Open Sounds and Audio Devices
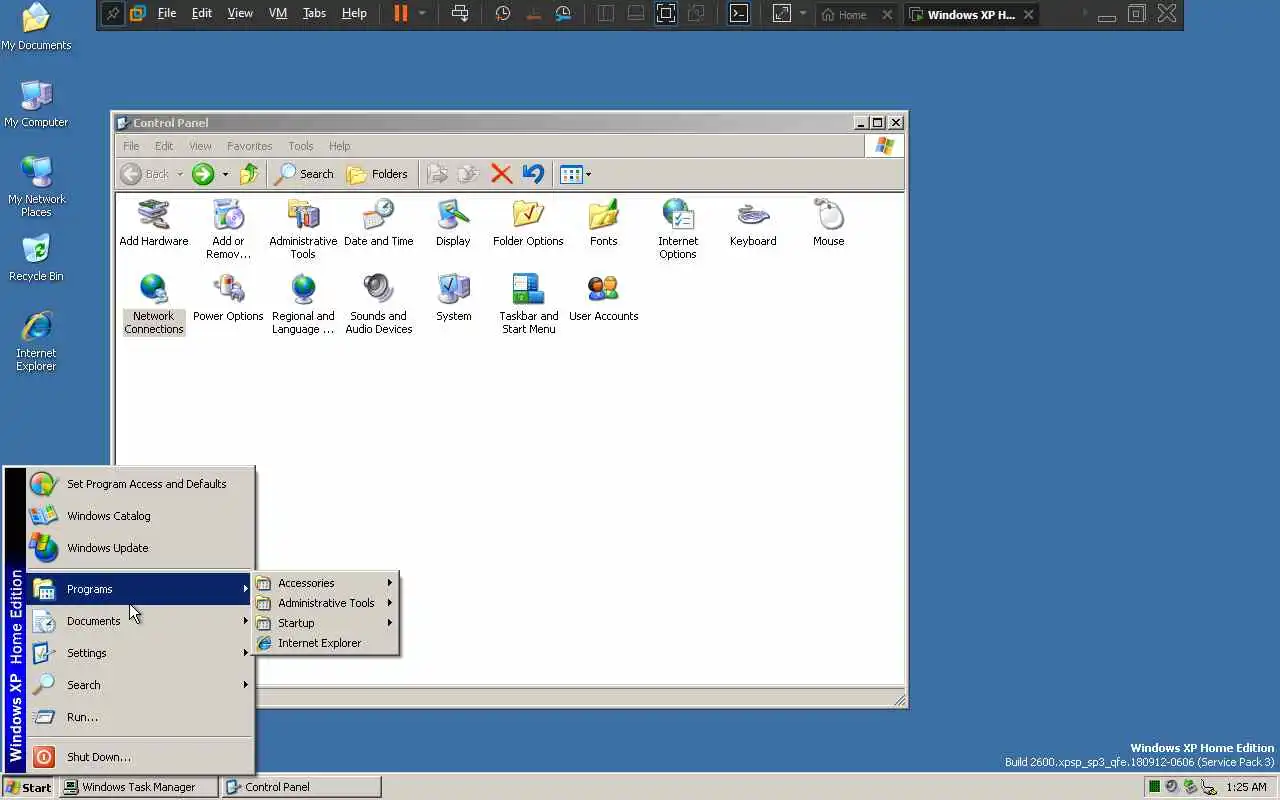The height and width of the screenshot is (800, 1280). (x=378, y=304)
